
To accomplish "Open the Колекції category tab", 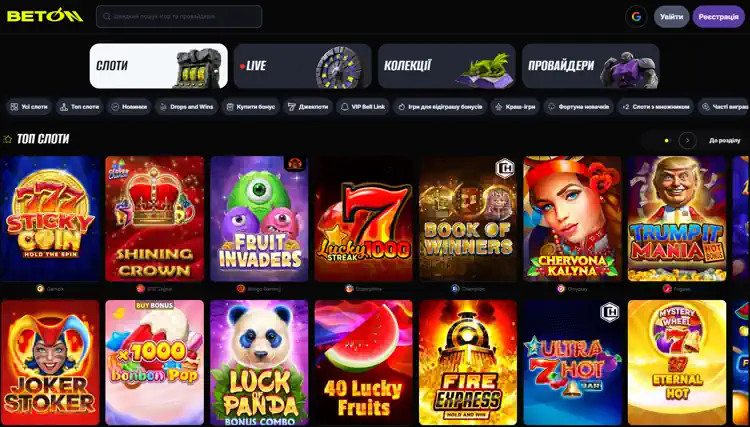I will coord(447,66).
